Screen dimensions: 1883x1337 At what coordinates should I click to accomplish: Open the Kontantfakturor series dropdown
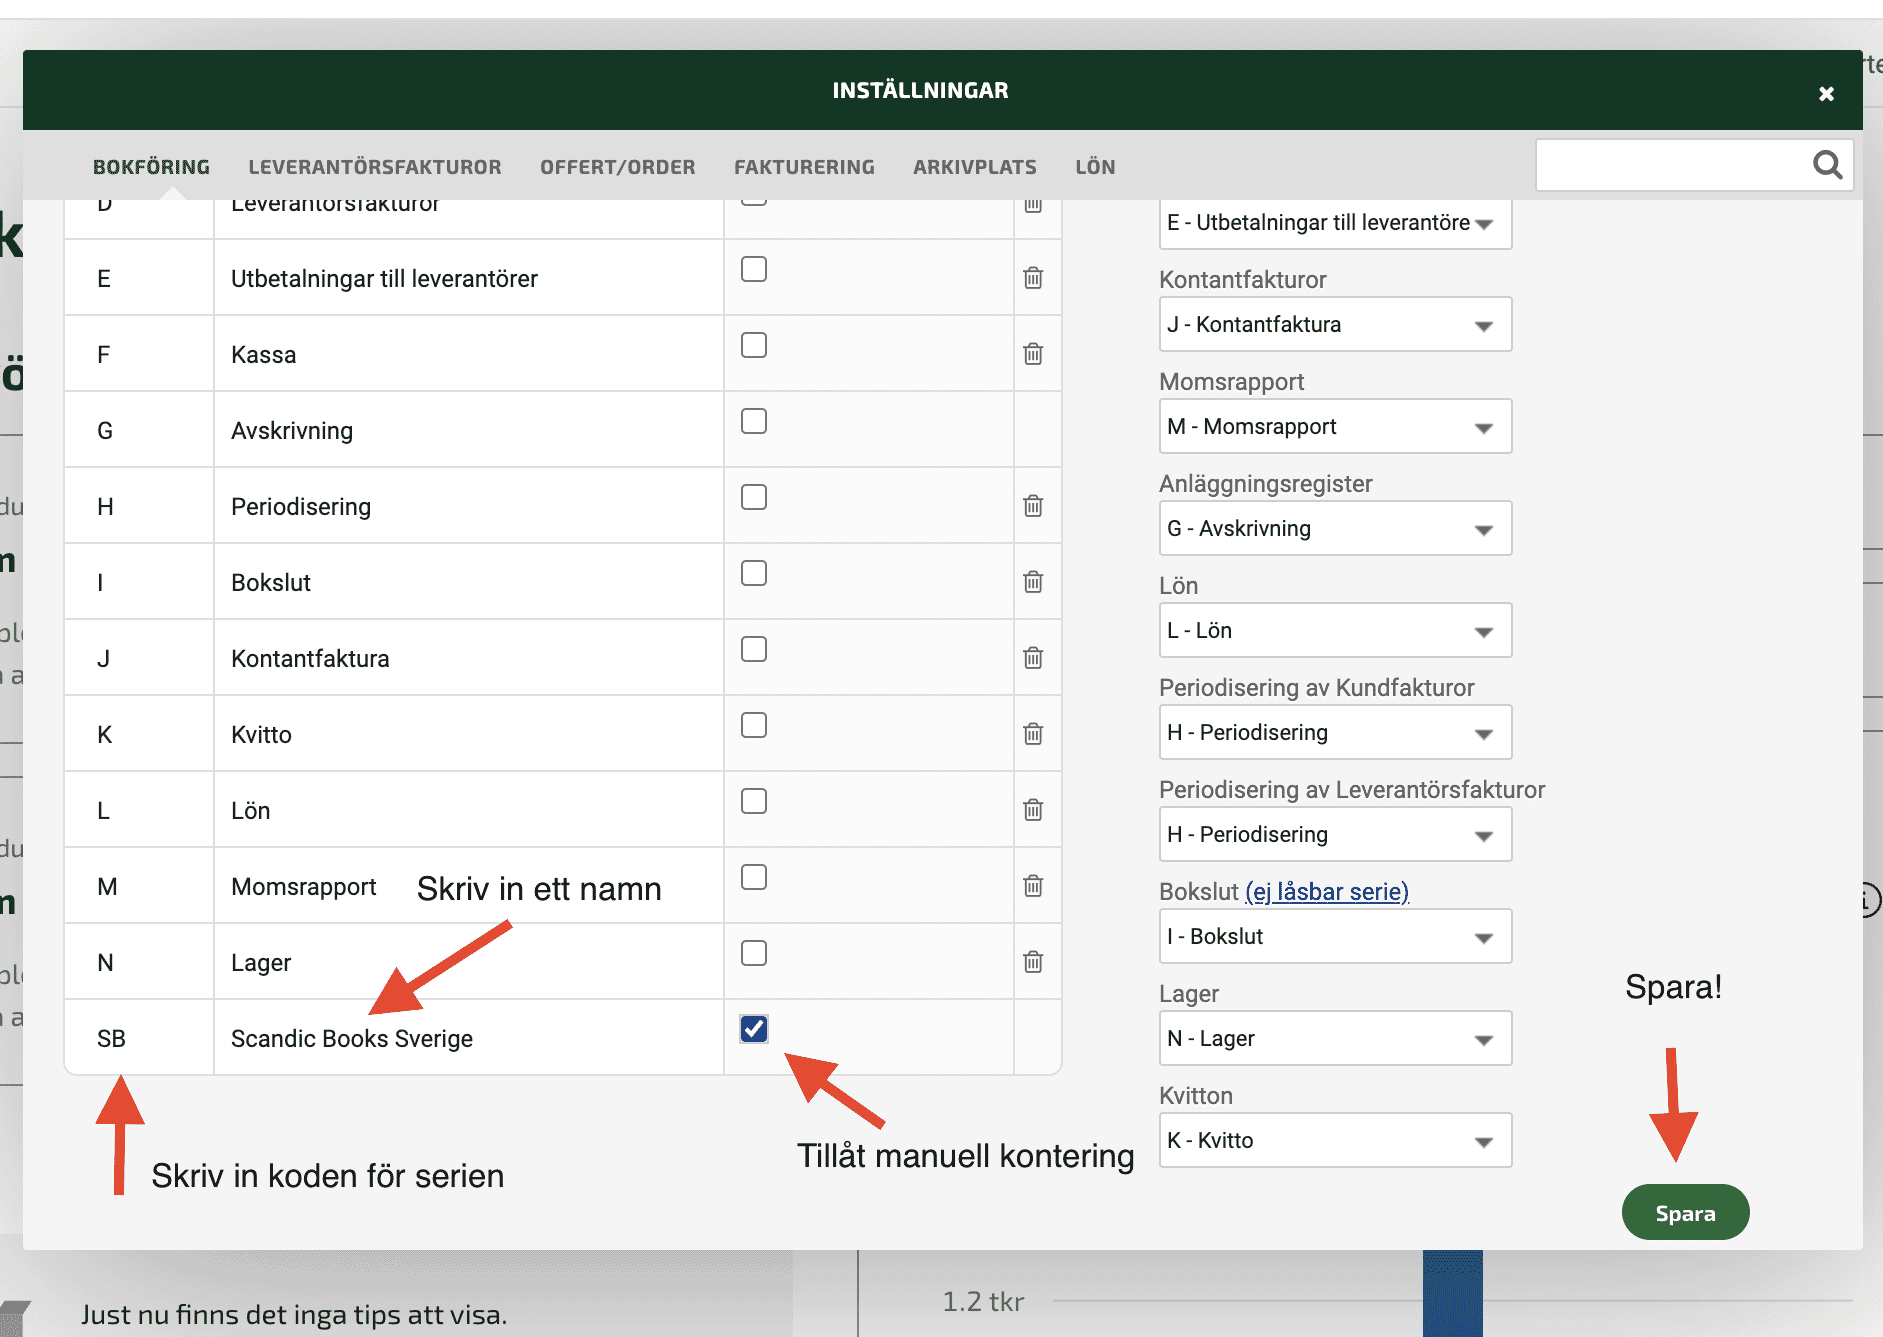[x=1335, y=324]
